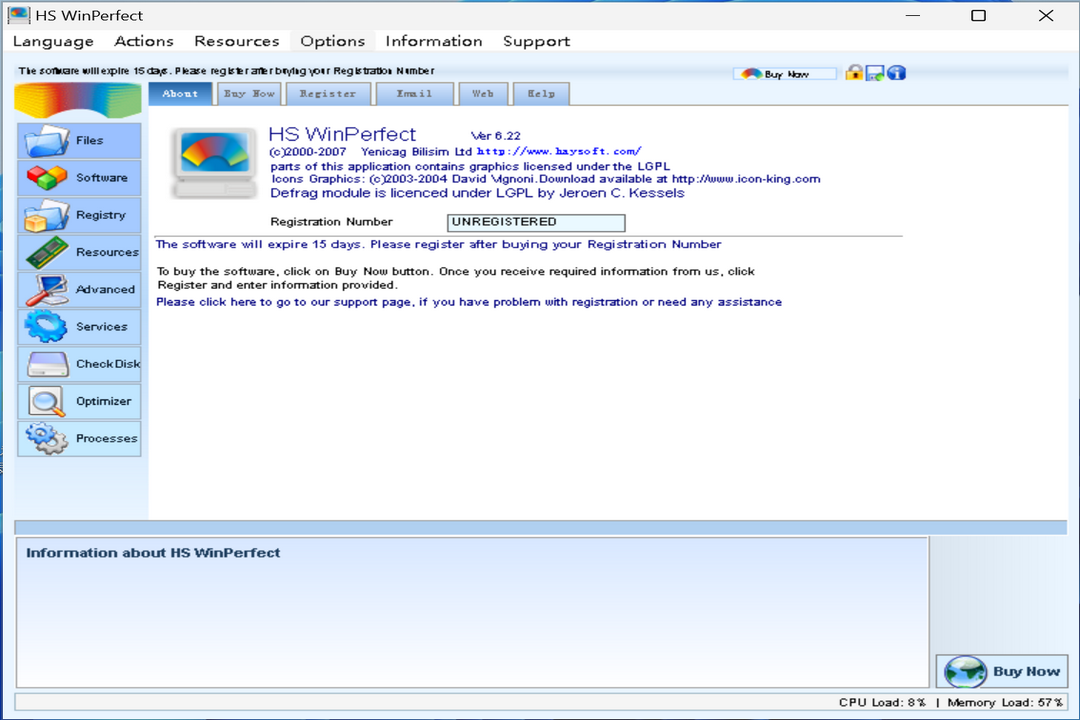1080x720 pixels.
Task: Open the haysoft.com website link
Action: pos(558,152)
